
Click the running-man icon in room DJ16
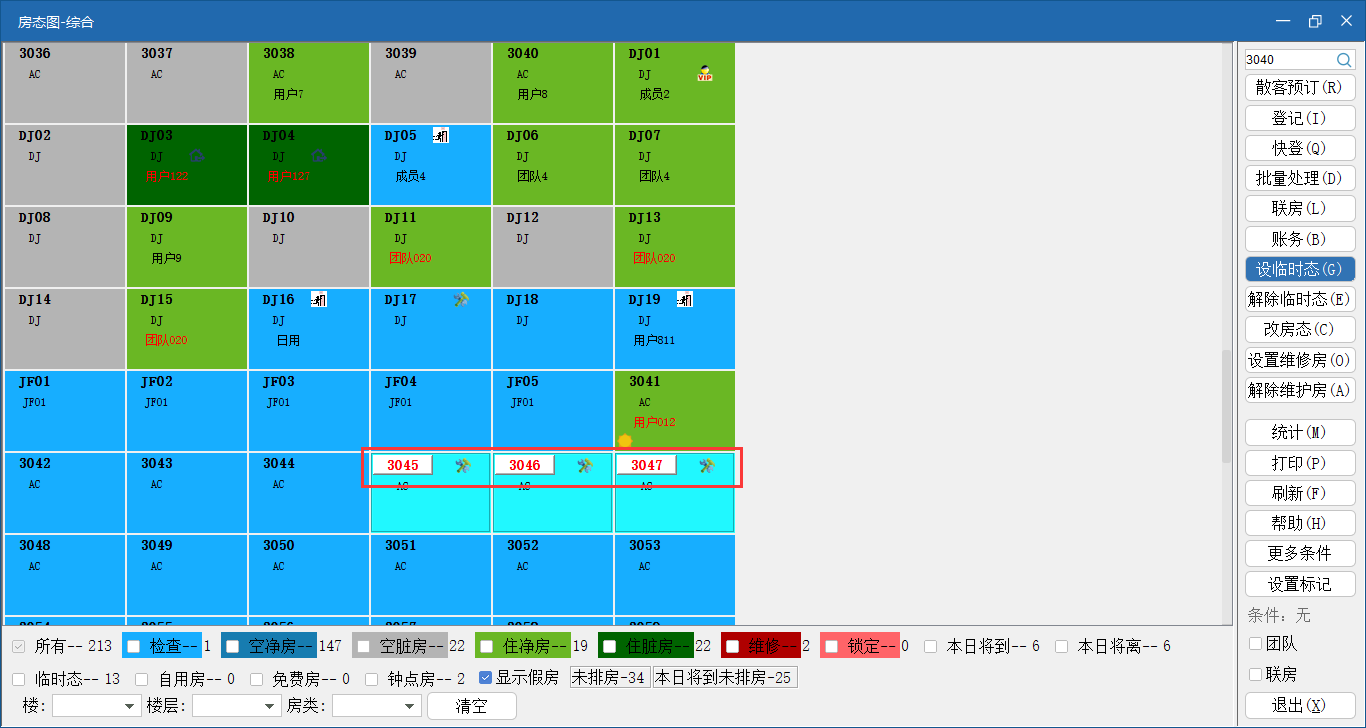pos(319,299)
